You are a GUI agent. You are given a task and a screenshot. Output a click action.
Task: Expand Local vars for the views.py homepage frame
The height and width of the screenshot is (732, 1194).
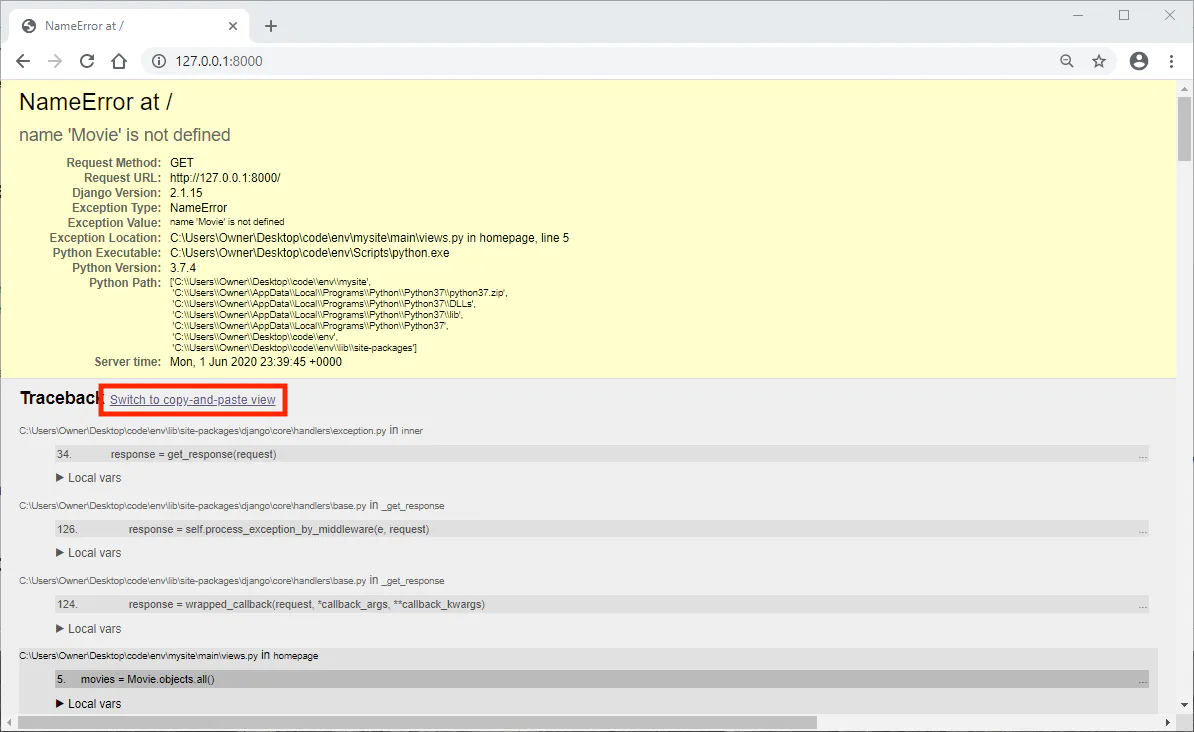pyautogui.click(x=88, y=703)
